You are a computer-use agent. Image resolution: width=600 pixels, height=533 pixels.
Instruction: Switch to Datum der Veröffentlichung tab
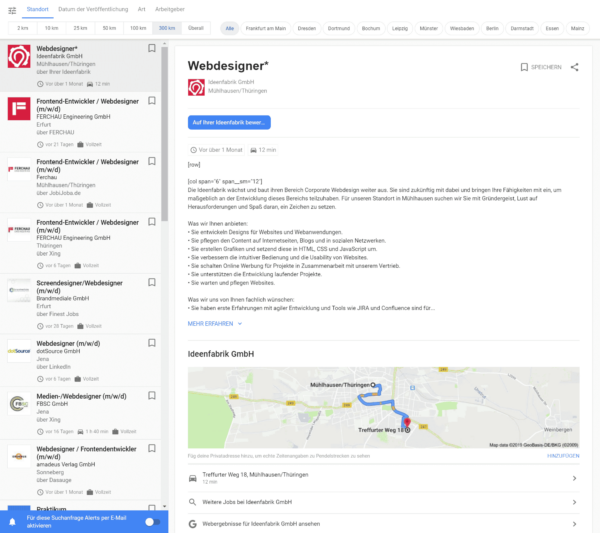[92, 8]
